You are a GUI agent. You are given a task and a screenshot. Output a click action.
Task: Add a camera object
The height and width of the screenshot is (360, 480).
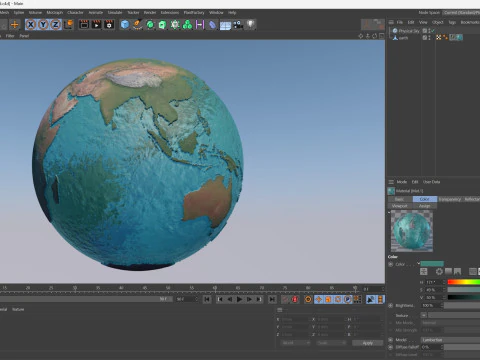pyautogui.click(x=238, y=25)
